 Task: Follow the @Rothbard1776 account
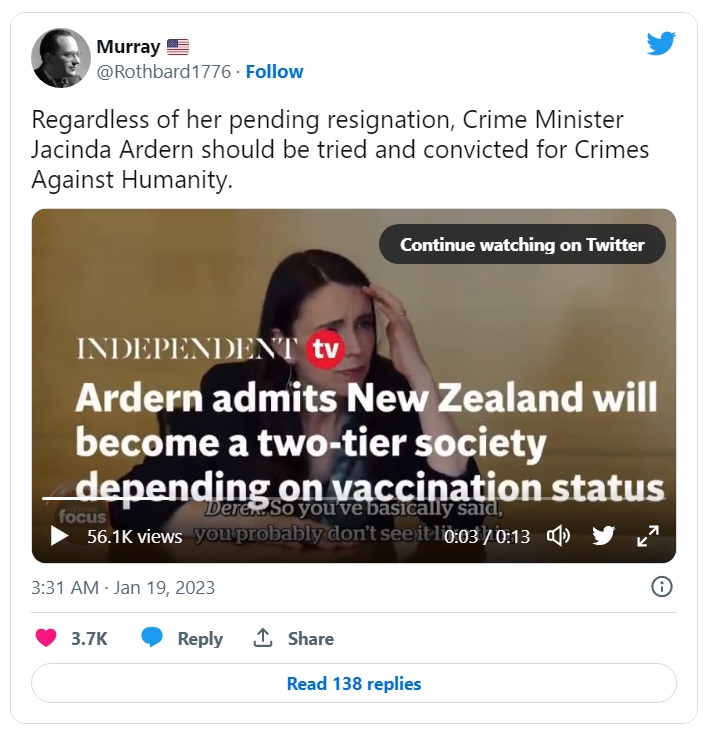click(x=274, y=72)
